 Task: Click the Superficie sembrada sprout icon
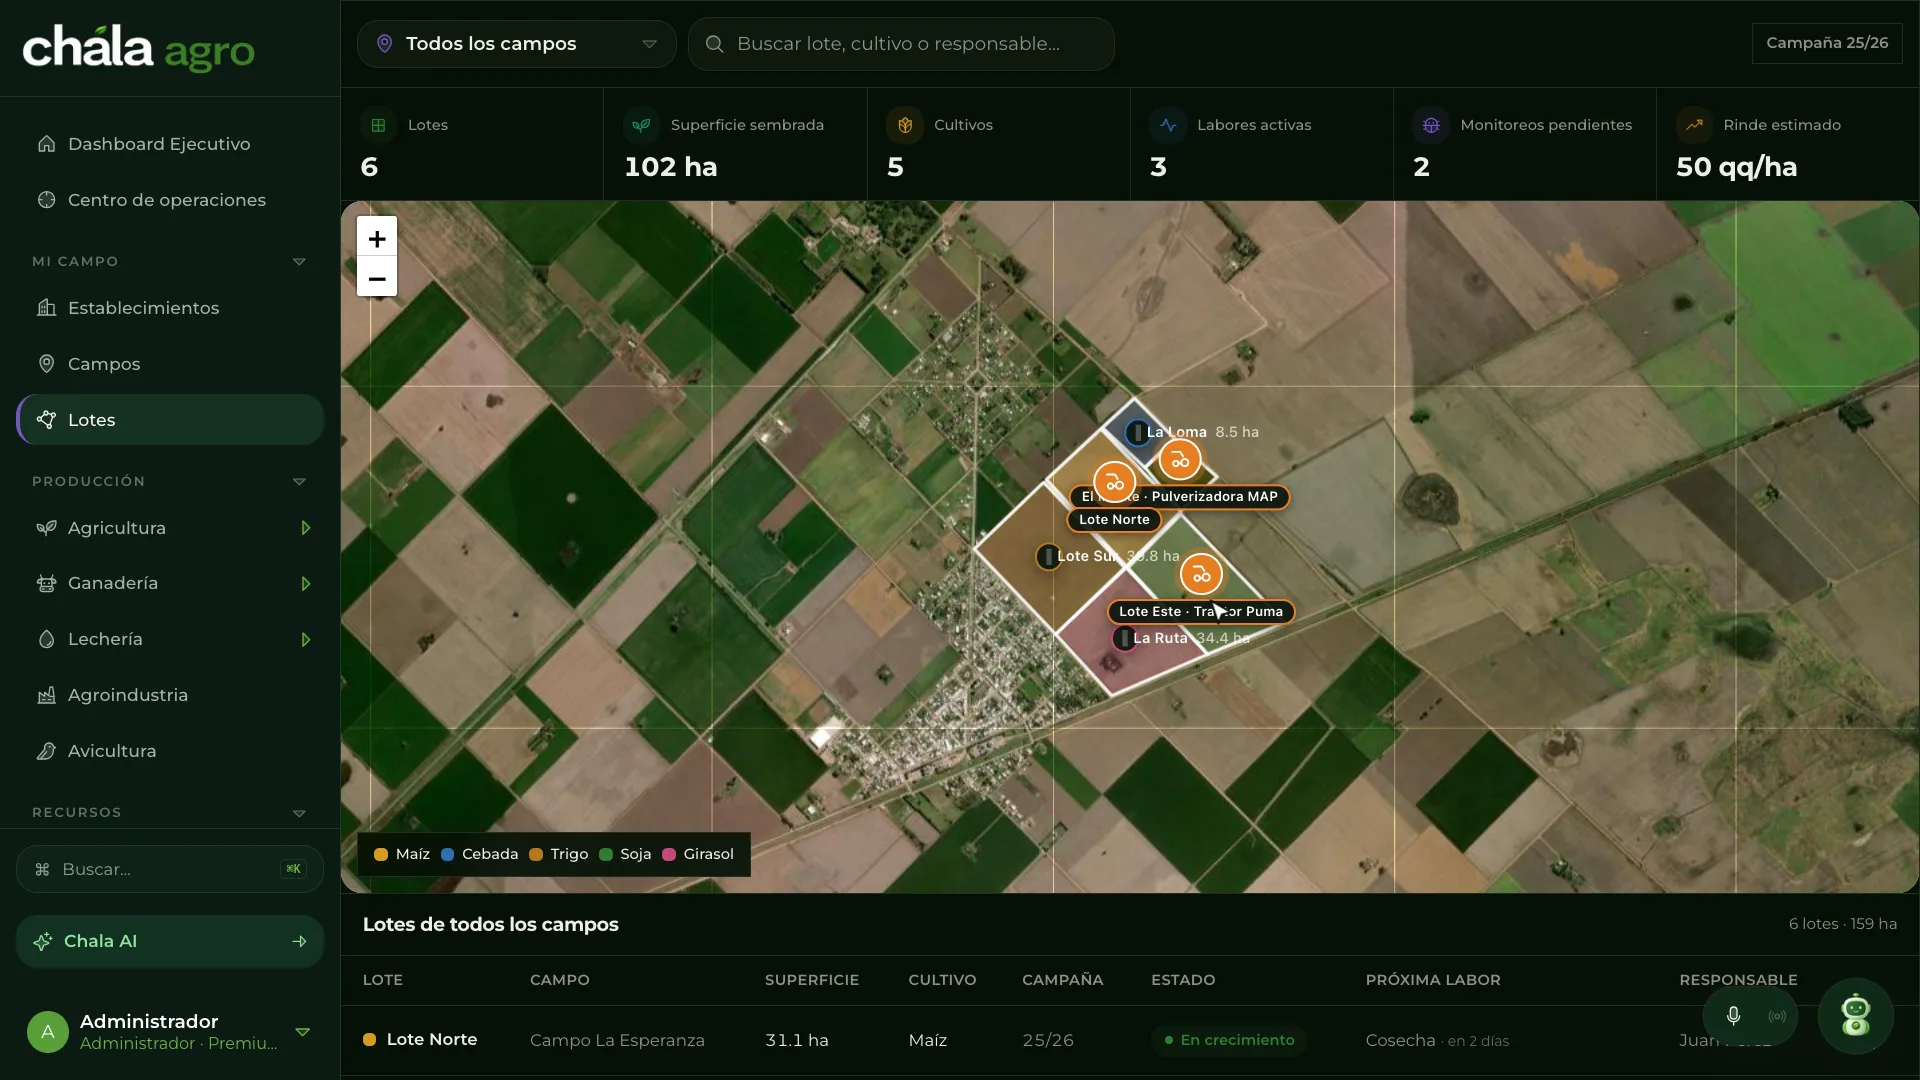[641, 125]
